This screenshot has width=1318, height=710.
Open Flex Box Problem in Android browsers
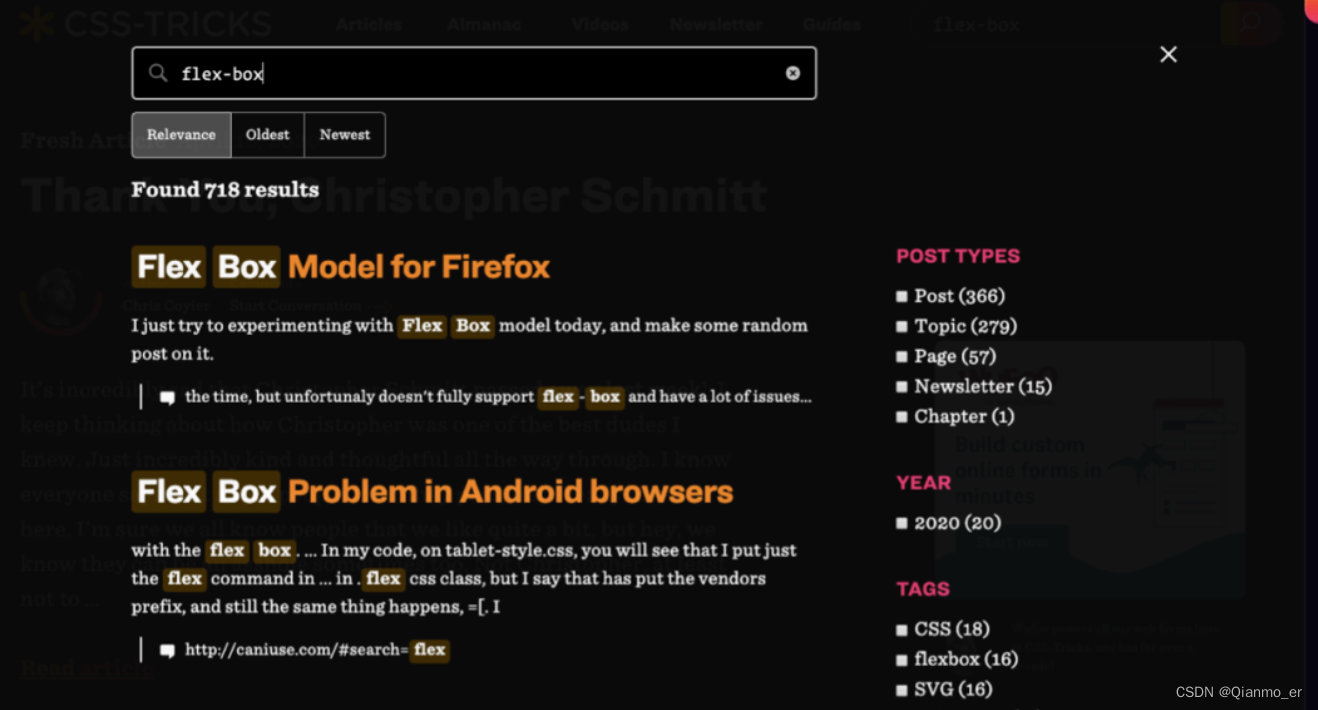pyautogui.click(x=432, y=492)
